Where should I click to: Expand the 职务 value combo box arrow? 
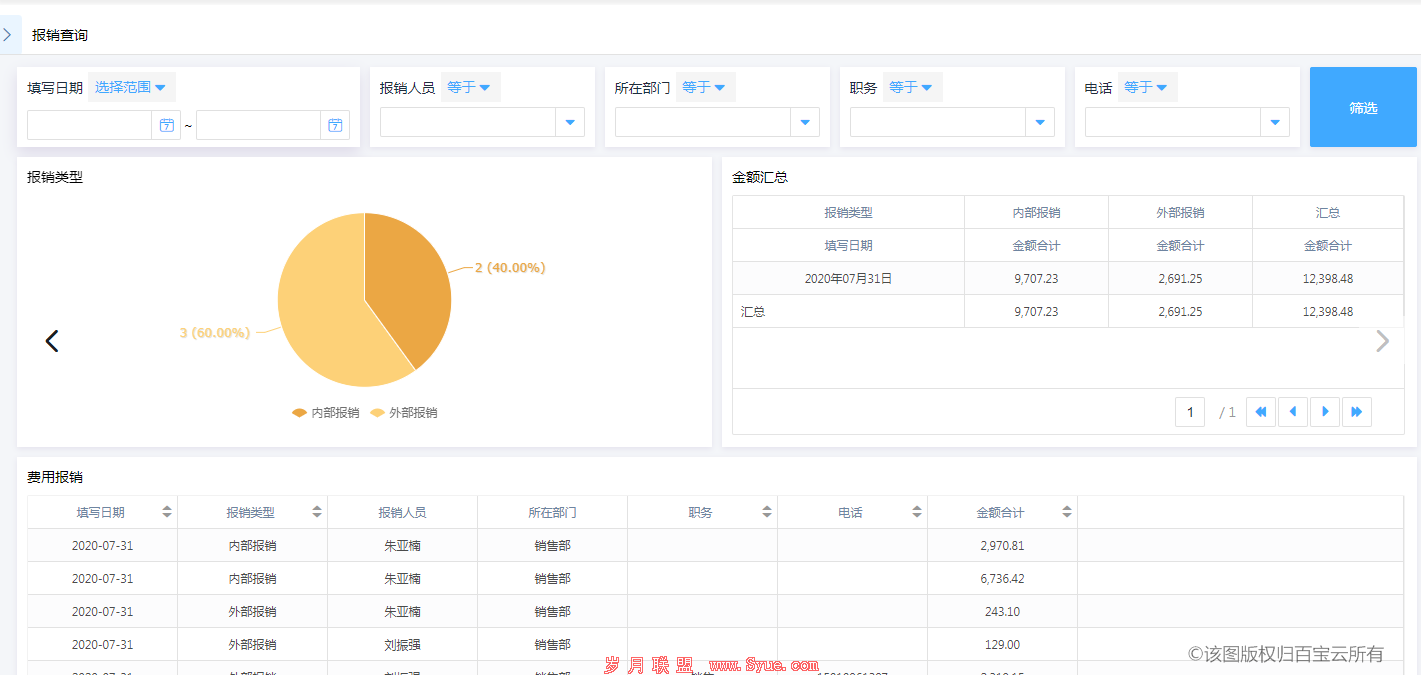pos(1040,122)
